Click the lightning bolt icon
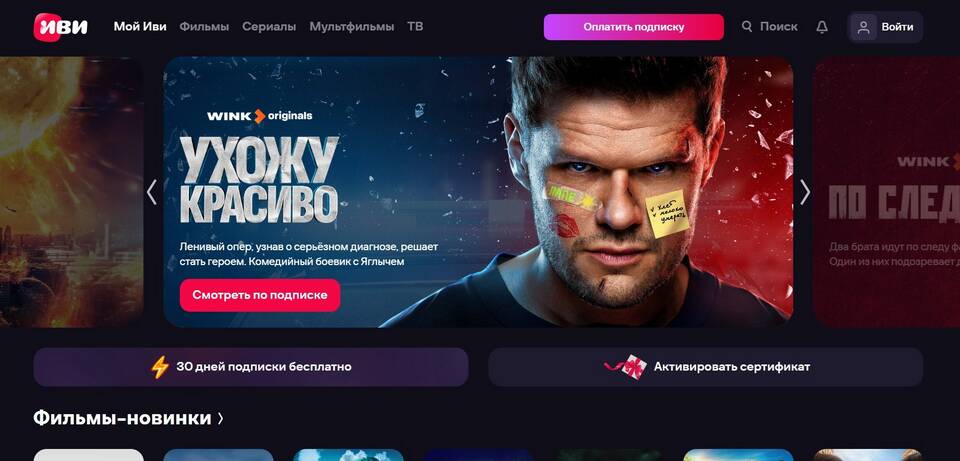Screen dimensions: 960x461 160,367
